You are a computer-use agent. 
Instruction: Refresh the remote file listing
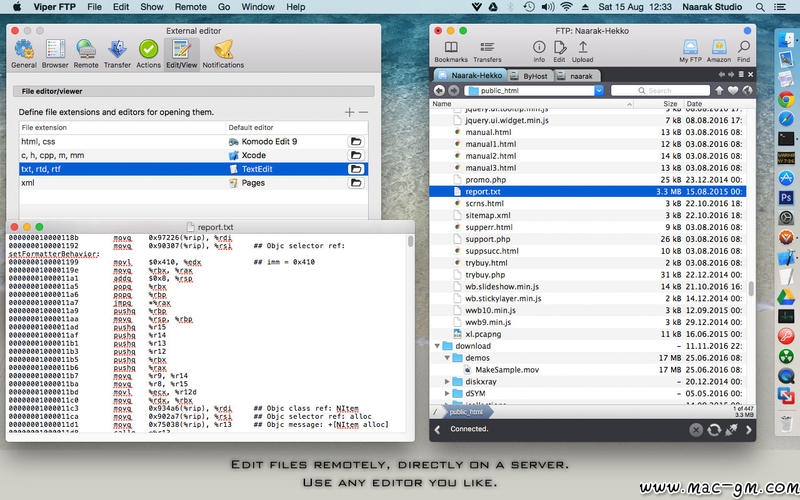tap(714, 430)
